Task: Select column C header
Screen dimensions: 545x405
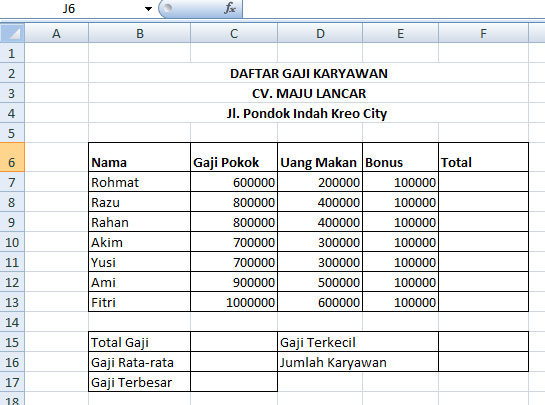Action: (x=234, y=33)
